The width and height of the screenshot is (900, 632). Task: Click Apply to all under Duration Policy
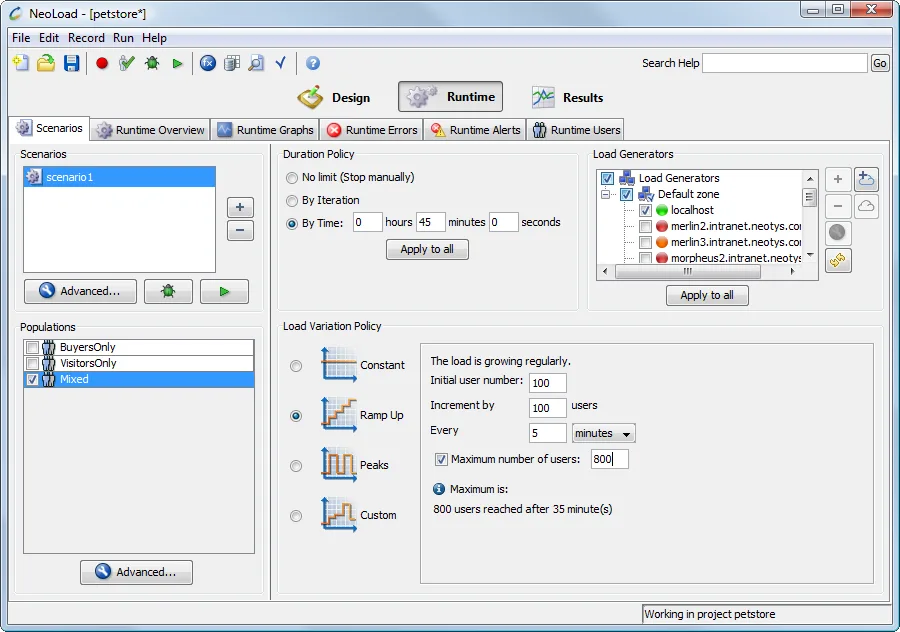(427, 250)
